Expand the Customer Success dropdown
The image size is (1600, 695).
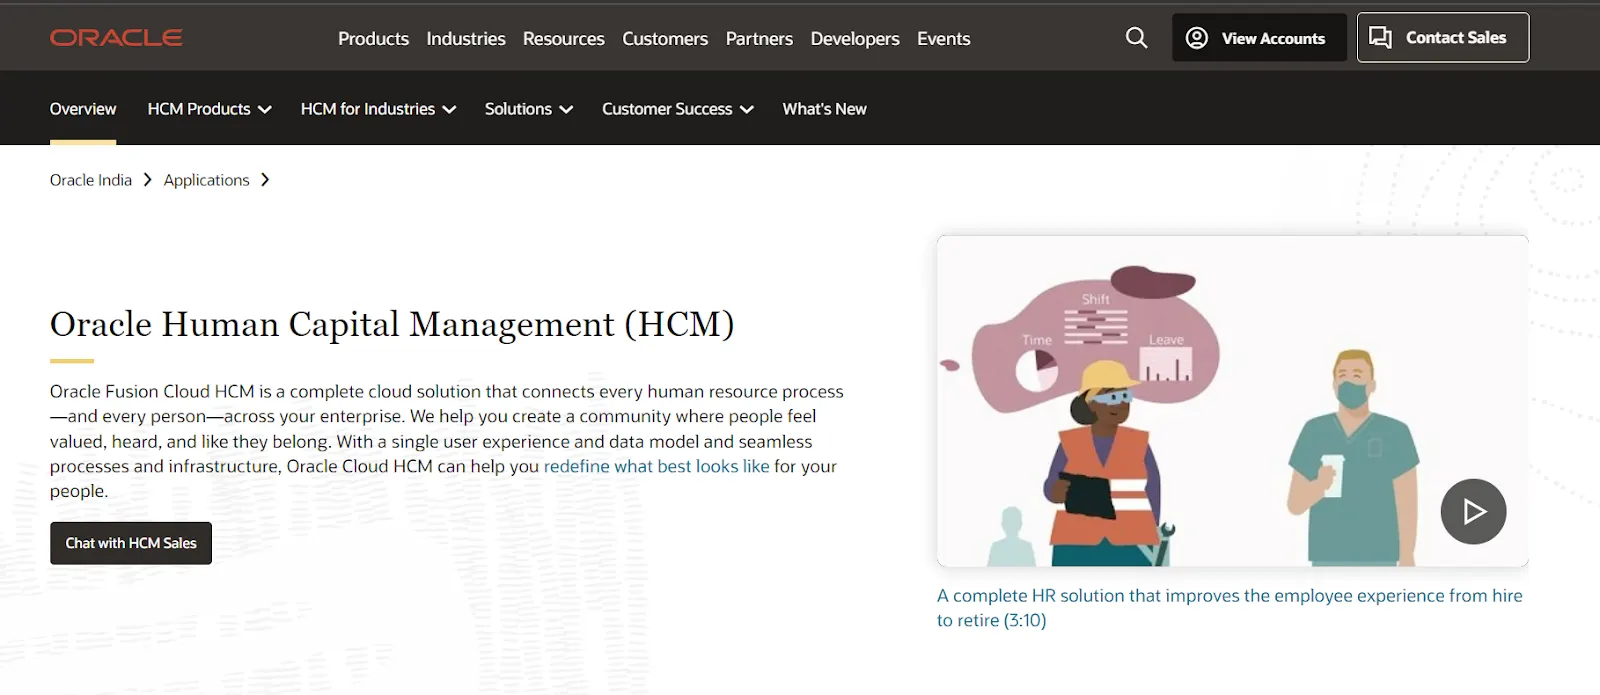pyautogui.click(x=677, y=109)
